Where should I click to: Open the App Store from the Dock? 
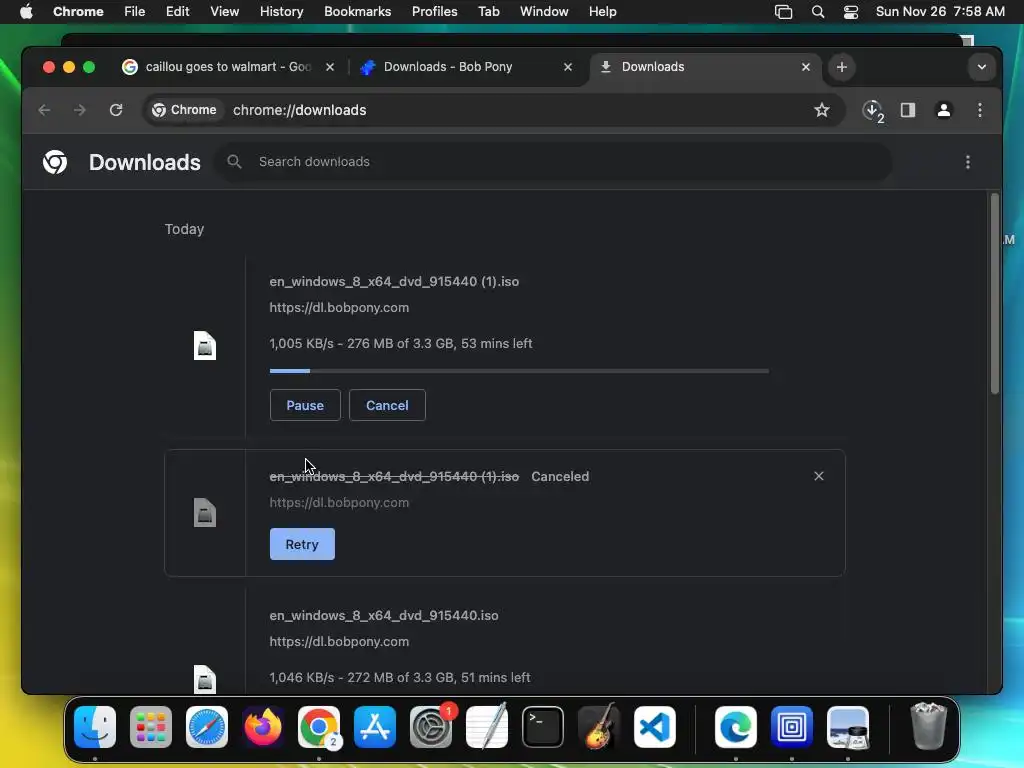(x=375, y=727)
